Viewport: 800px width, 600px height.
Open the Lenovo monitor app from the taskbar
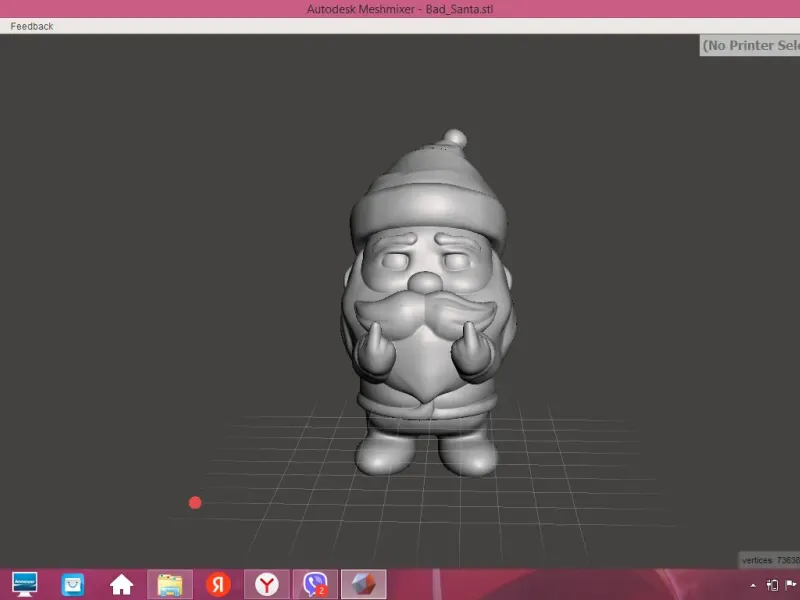pos(24,584)
